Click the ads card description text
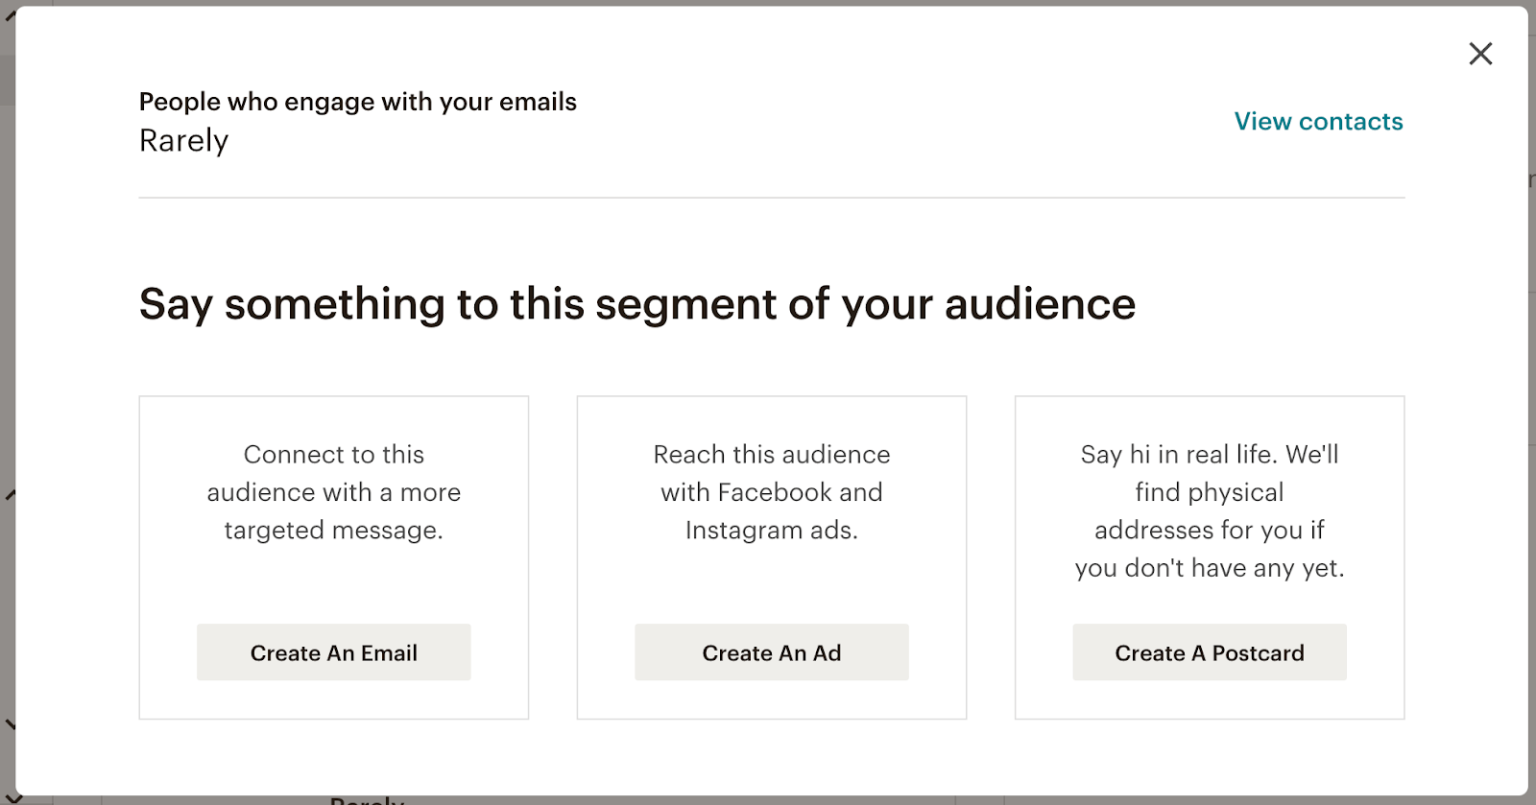The height and width of the screenshot is (805, 1536). pyautogui.click(x=771, y=492)
